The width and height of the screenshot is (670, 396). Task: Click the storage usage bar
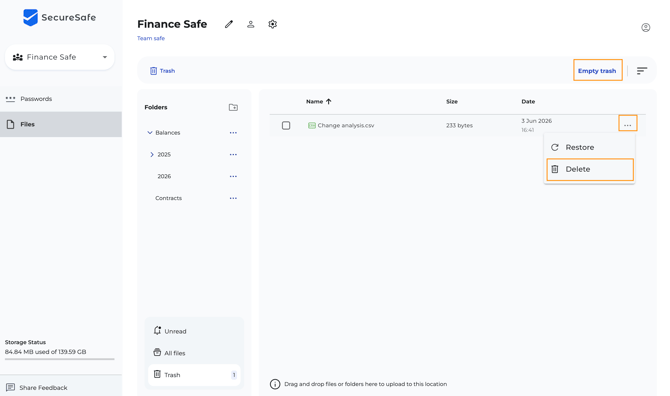pyautogui.click(x=60, y=359)
